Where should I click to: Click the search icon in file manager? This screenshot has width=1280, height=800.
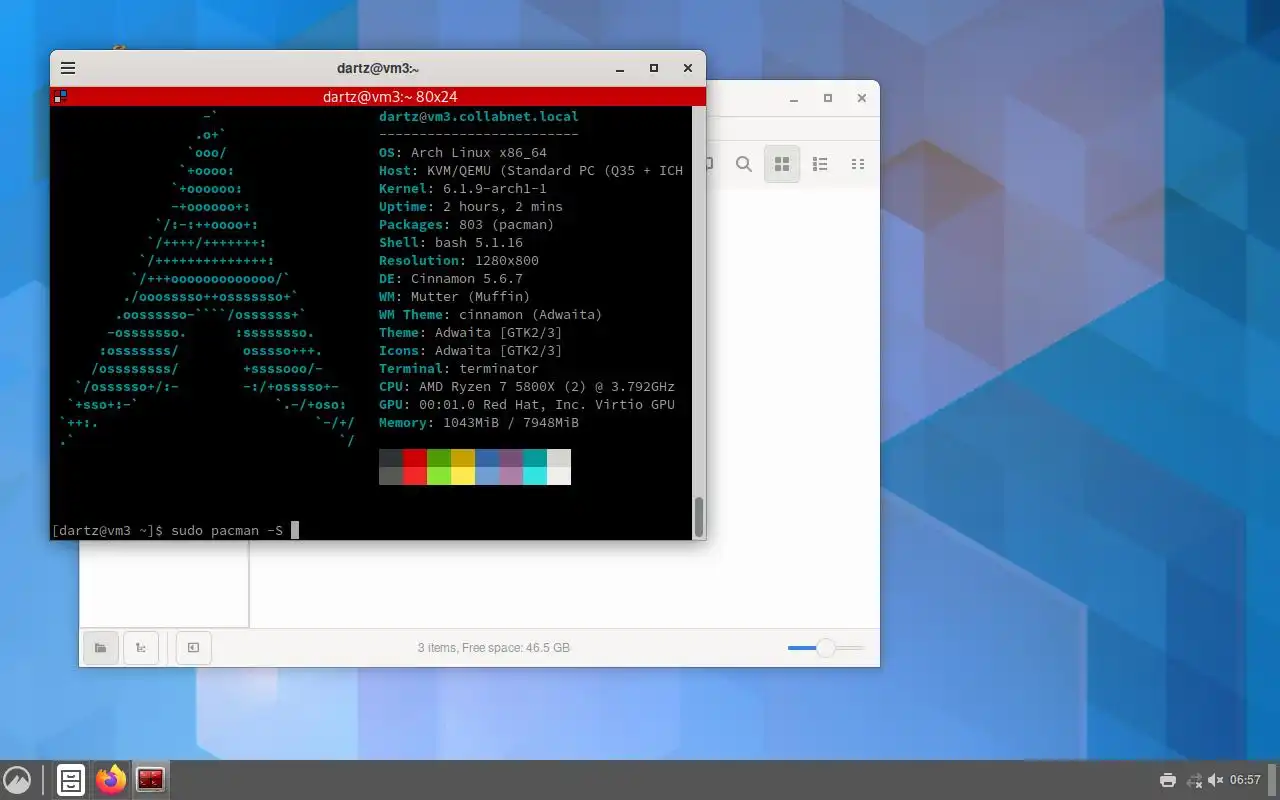coord(744,164)
